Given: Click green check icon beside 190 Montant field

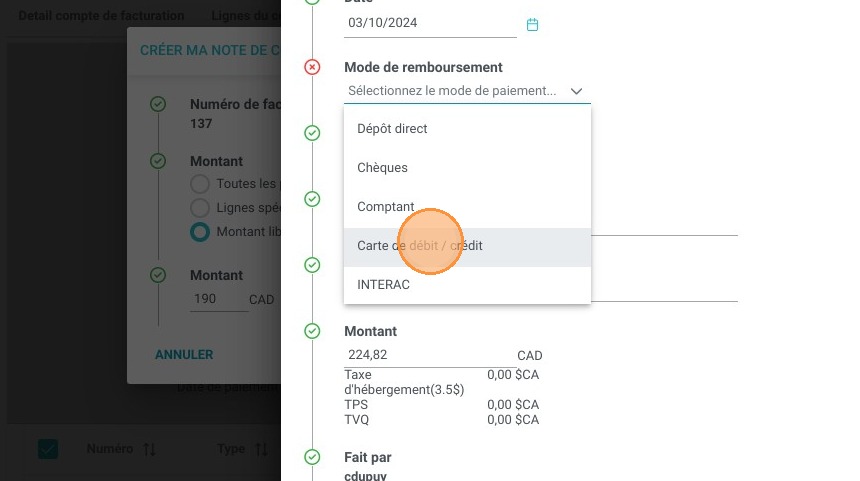Looking at the screenshot, I should (157, 275).
